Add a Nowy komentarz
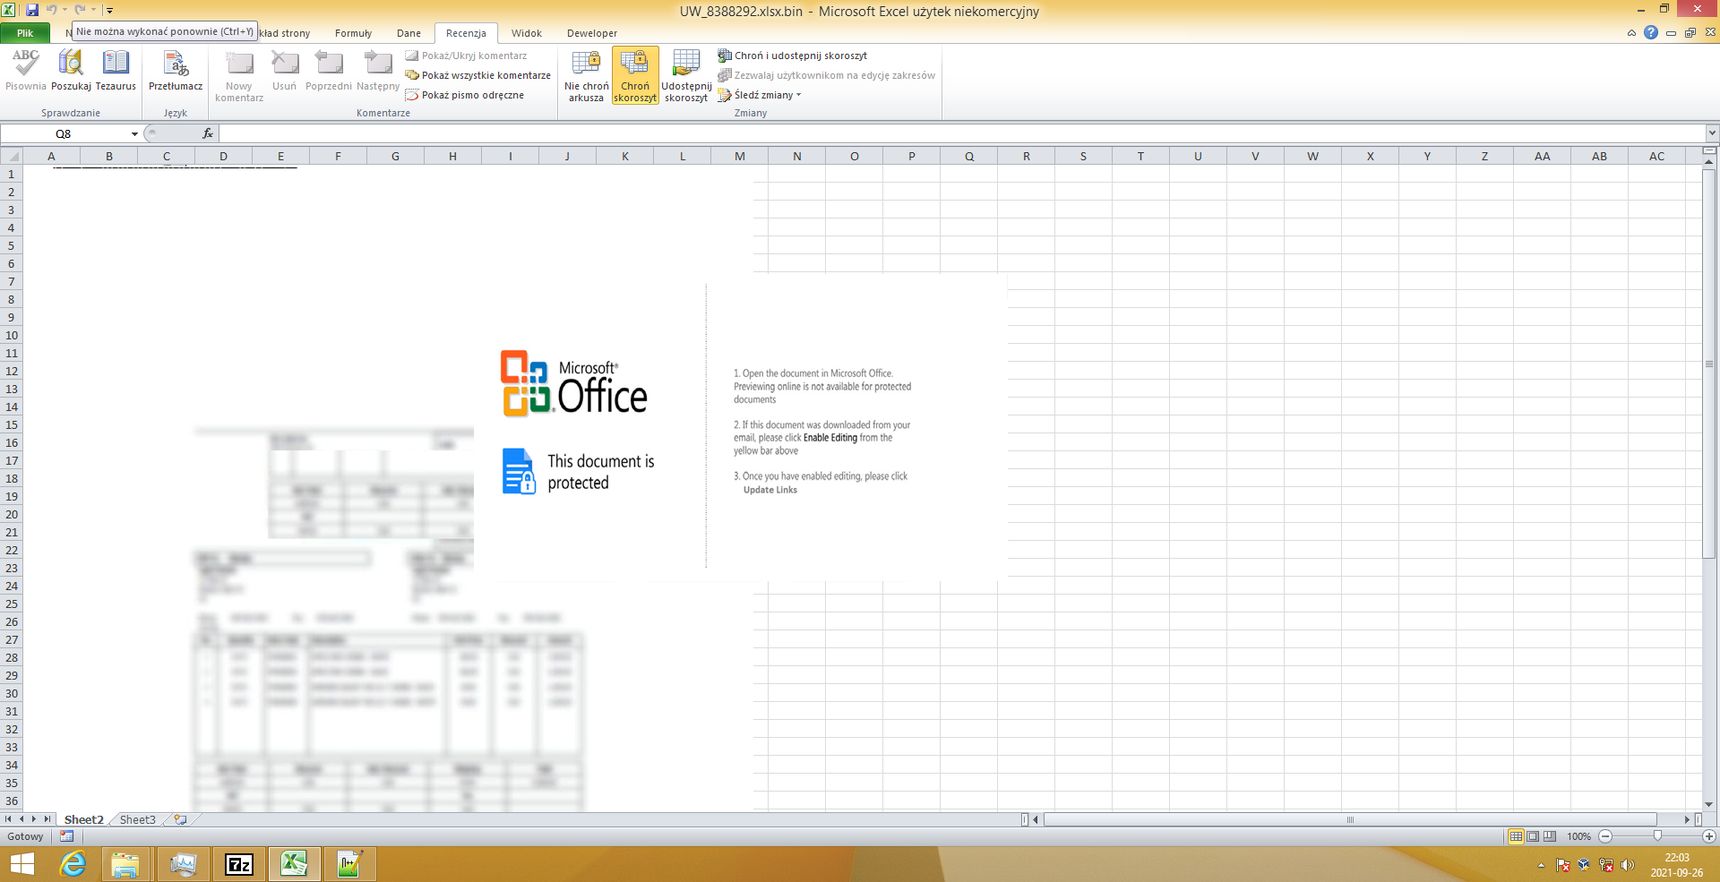 [239, 76]
